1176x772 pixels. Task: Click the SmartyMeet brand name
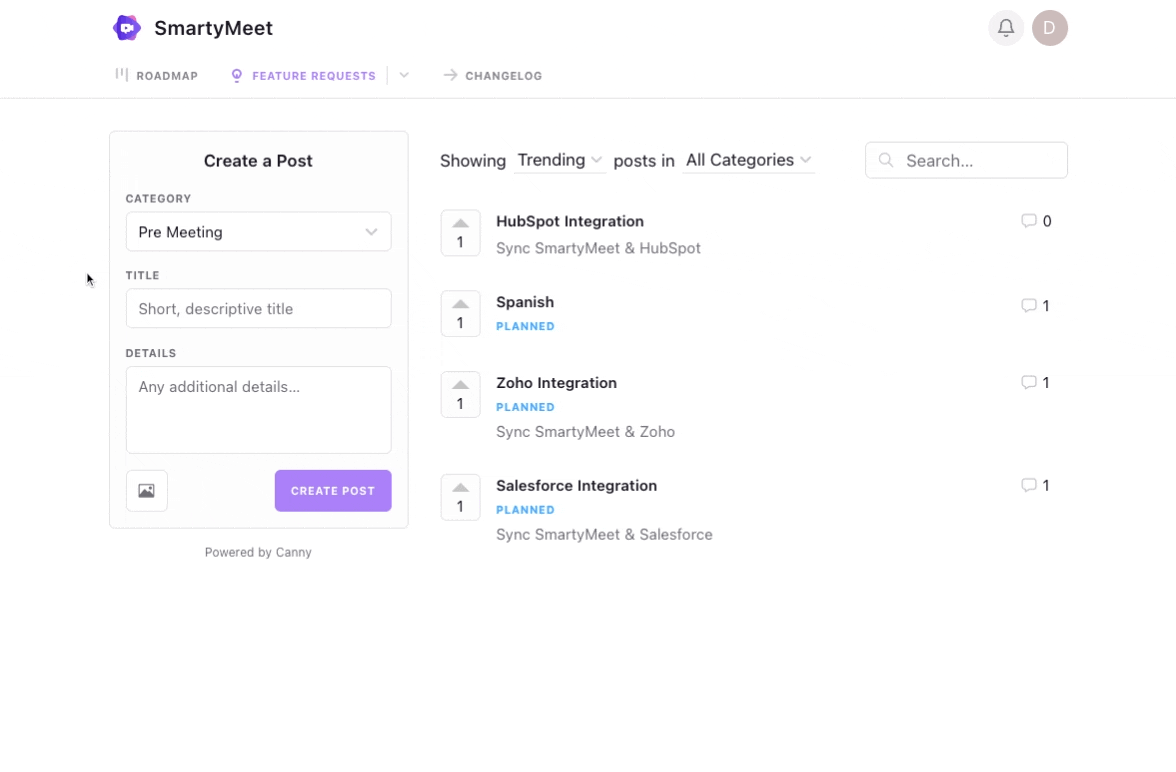tap(214, 29)
